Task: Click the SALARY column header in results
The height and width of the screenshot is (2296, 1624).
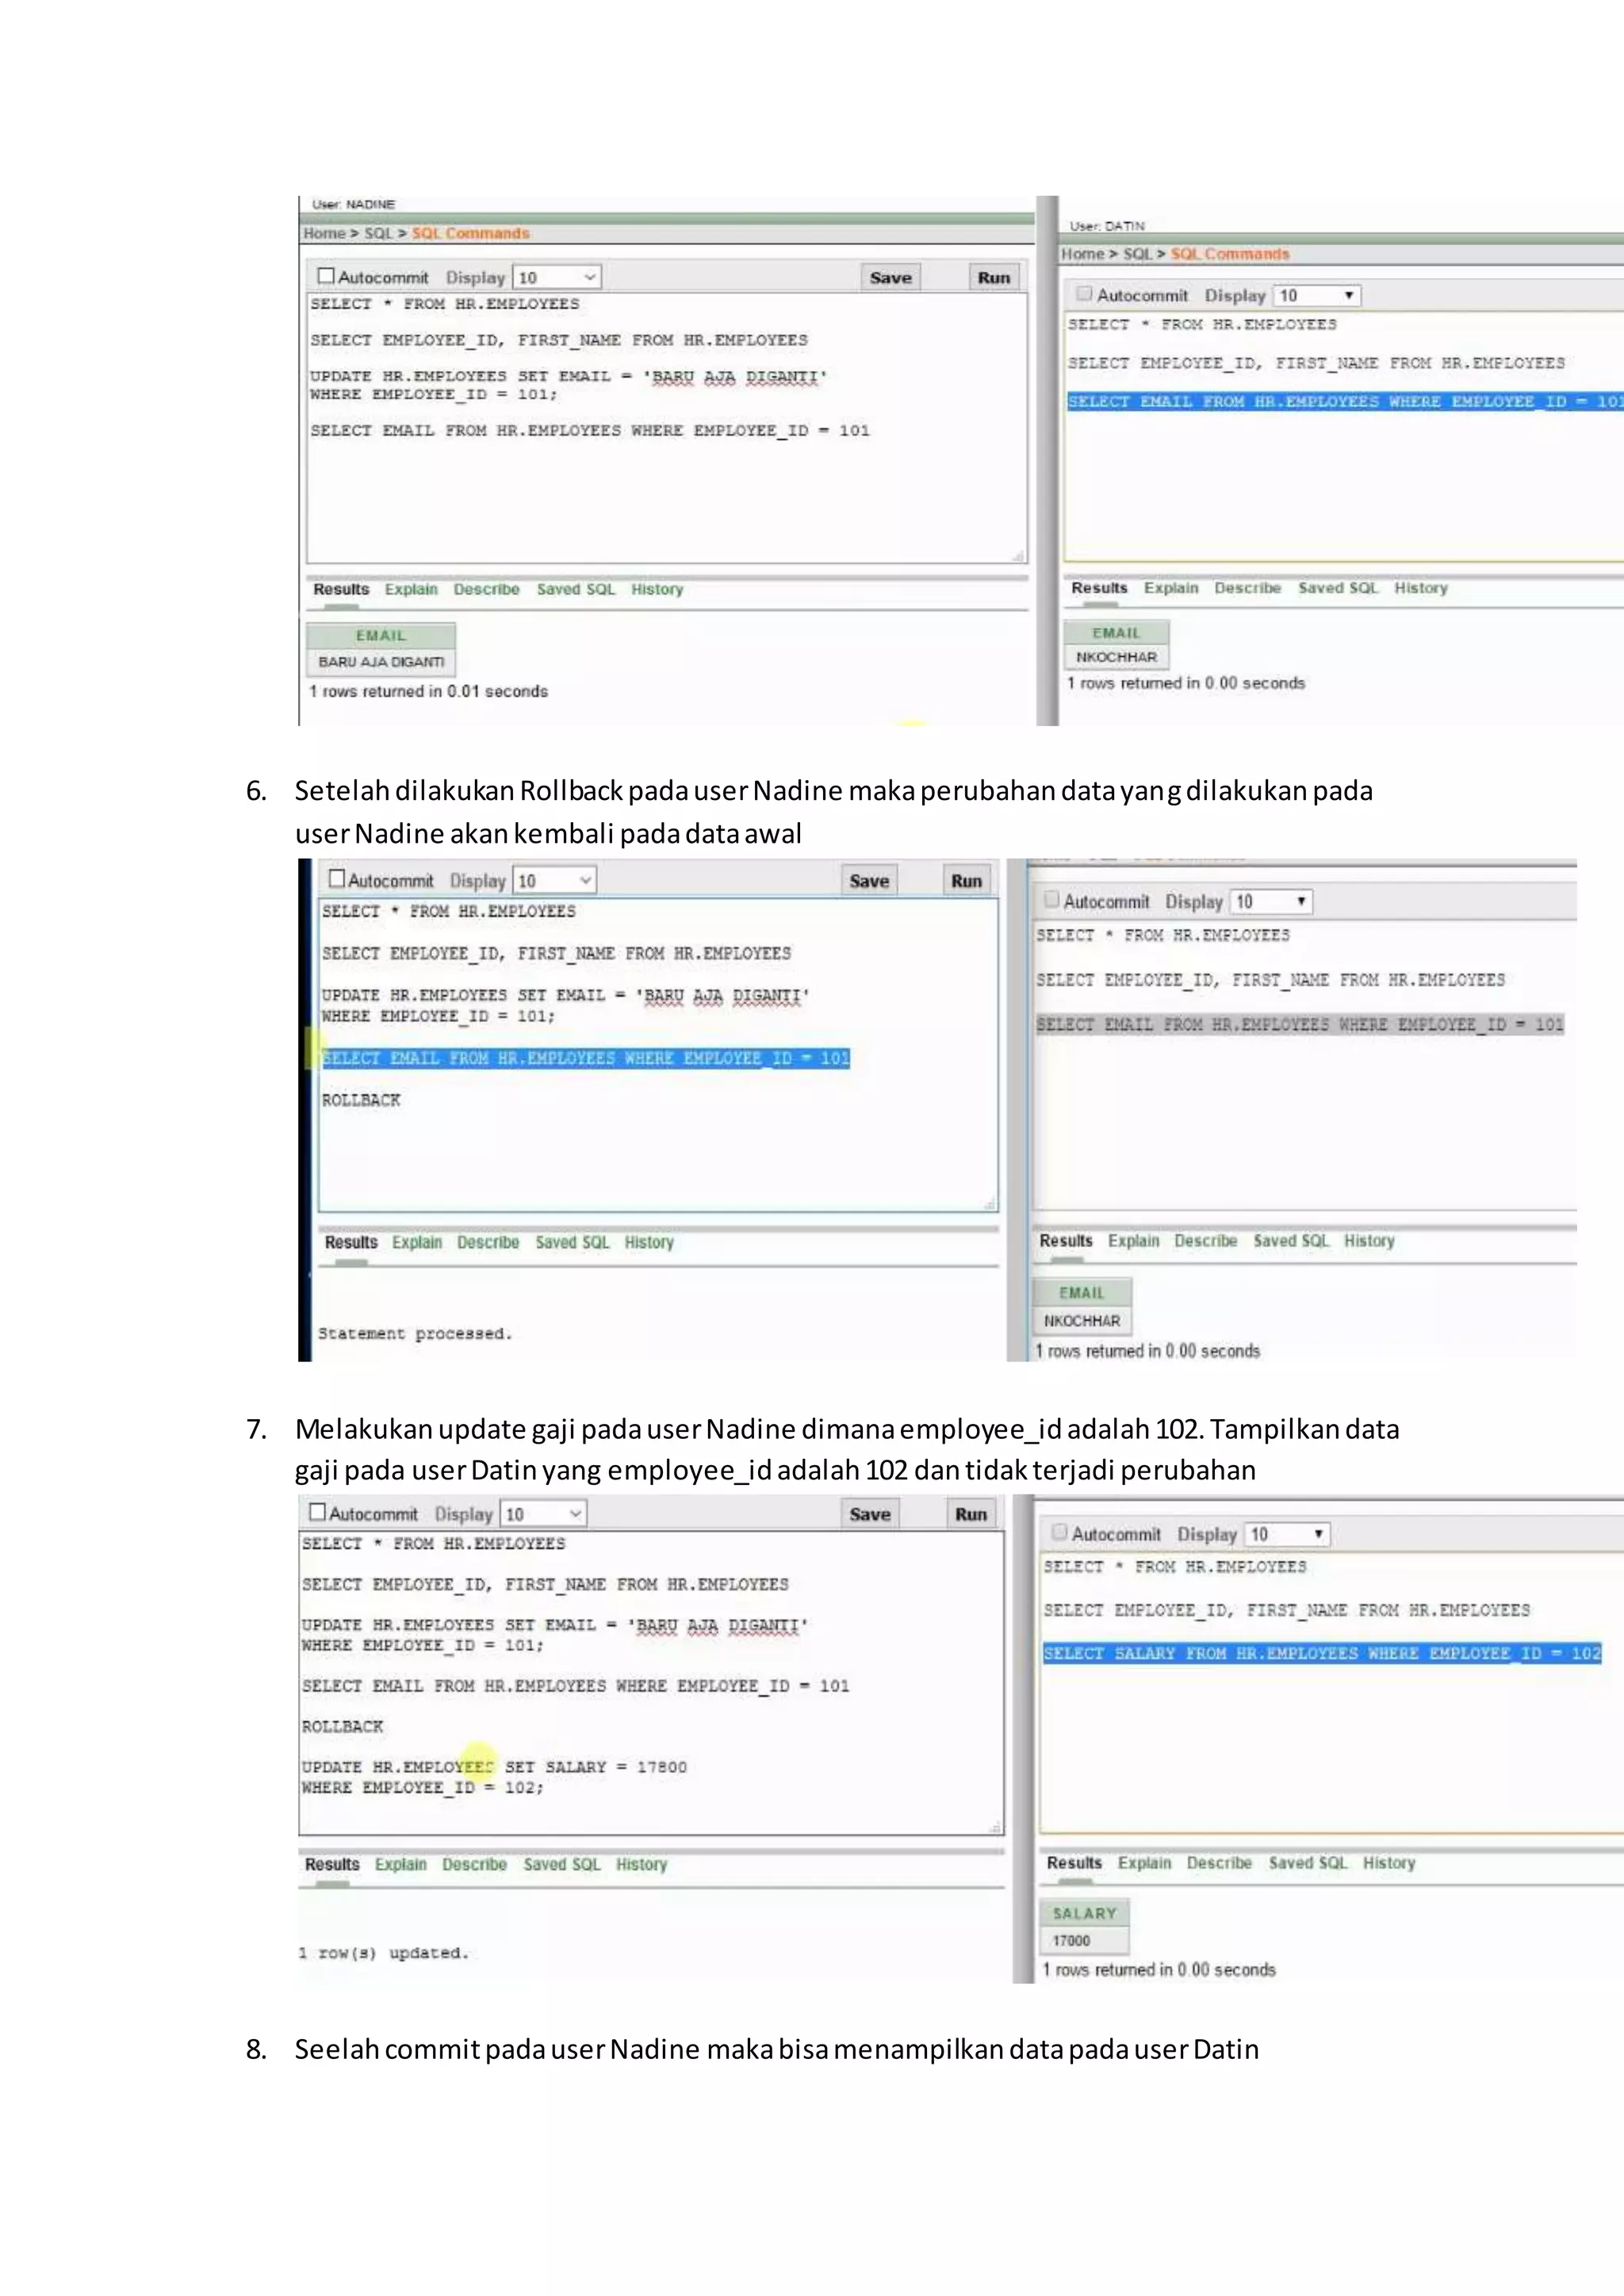Action: (x=1083, y=1913)
